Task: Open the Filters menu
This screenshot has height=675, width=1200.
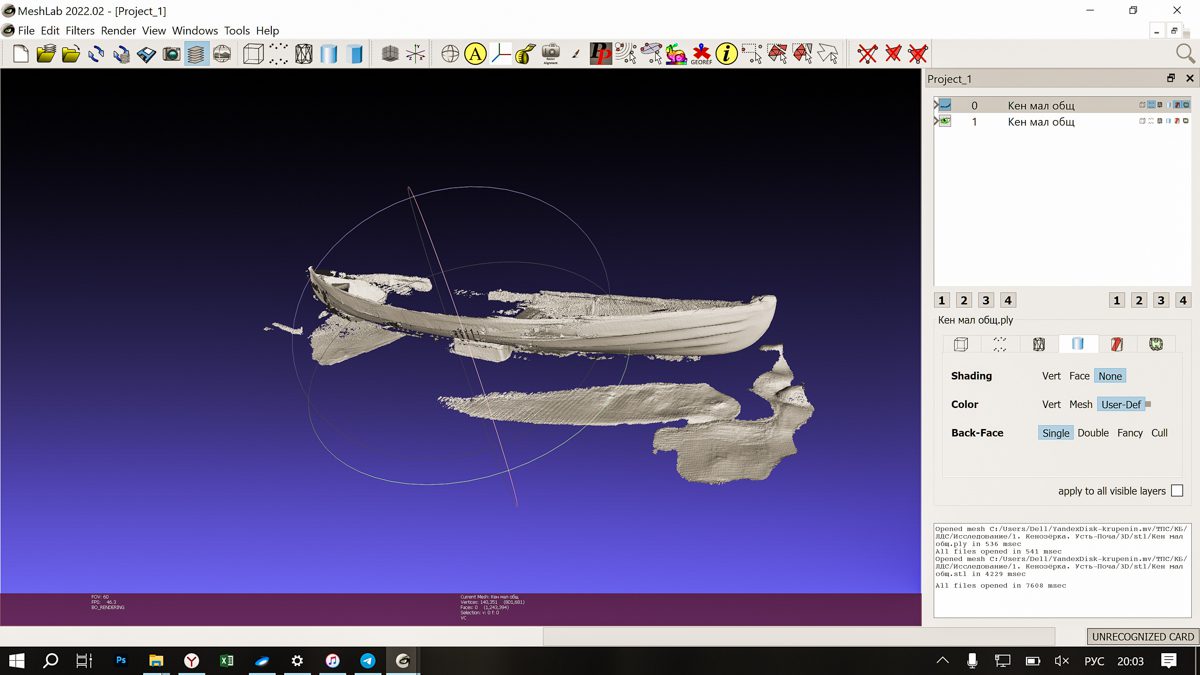Action: tap(80, 31)
